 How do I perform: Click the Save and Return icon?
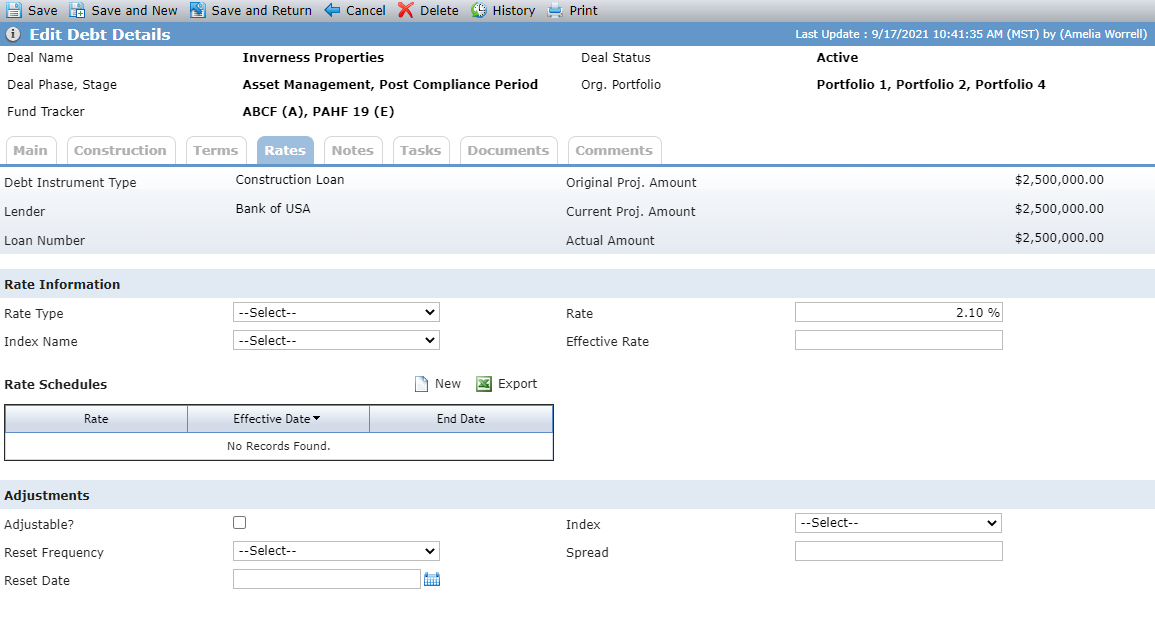(x=197, y=10)
